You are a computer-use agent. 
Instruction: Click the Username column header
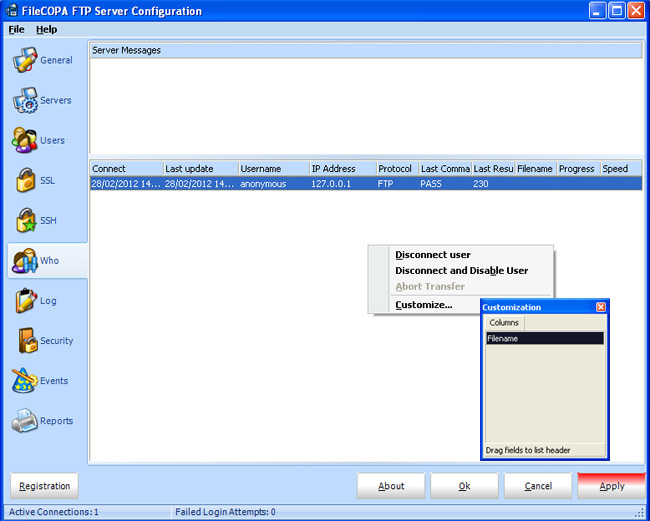pos(274,169)
